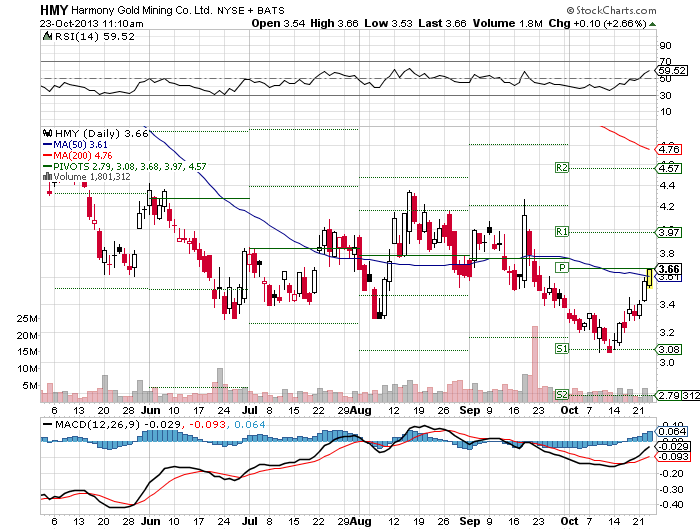The height and width of the screenshot is (530, 700).
Task: Click the HMY (Daily) 3.66 legend text
Action: coord(101,133)
